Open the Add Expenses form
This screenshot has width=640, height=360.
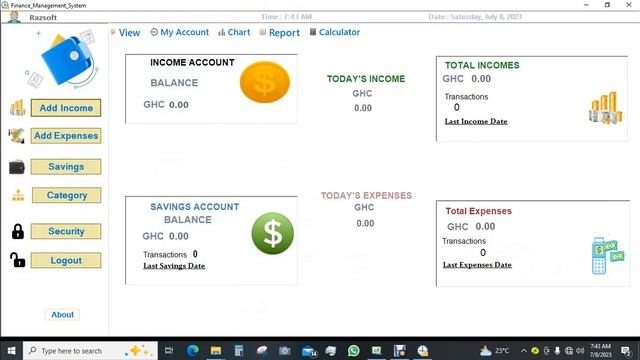pos(66,136)
